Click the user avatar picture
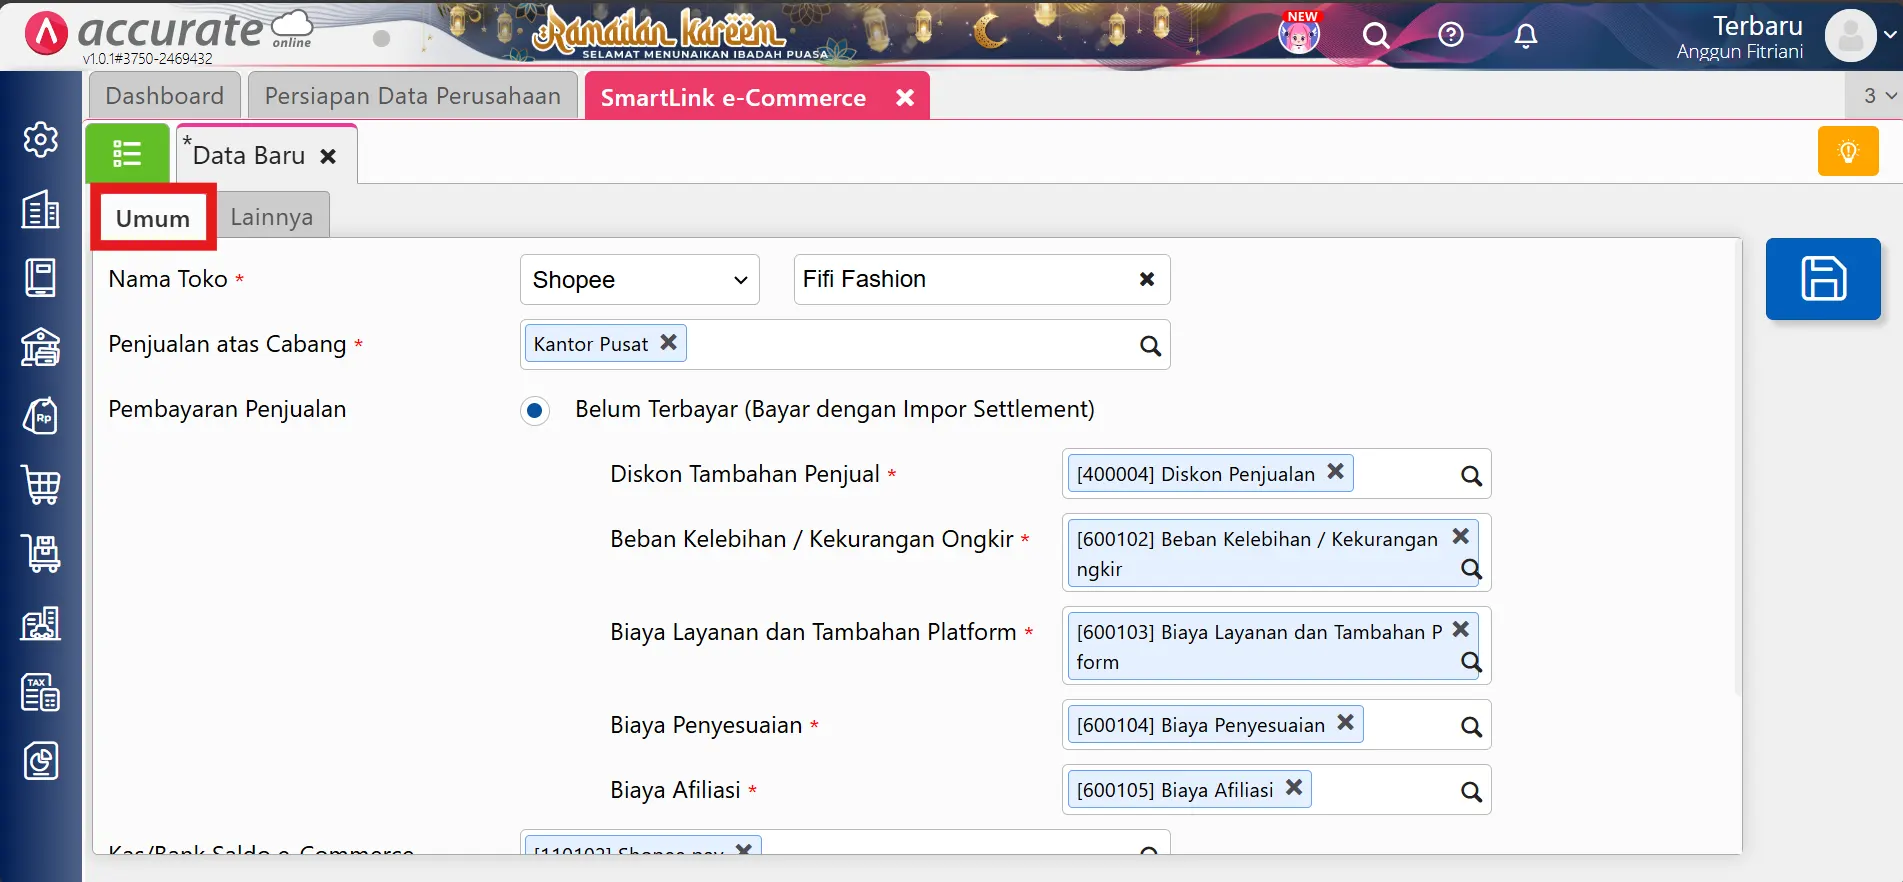Screen dimensions: 1903x882 1850,36
